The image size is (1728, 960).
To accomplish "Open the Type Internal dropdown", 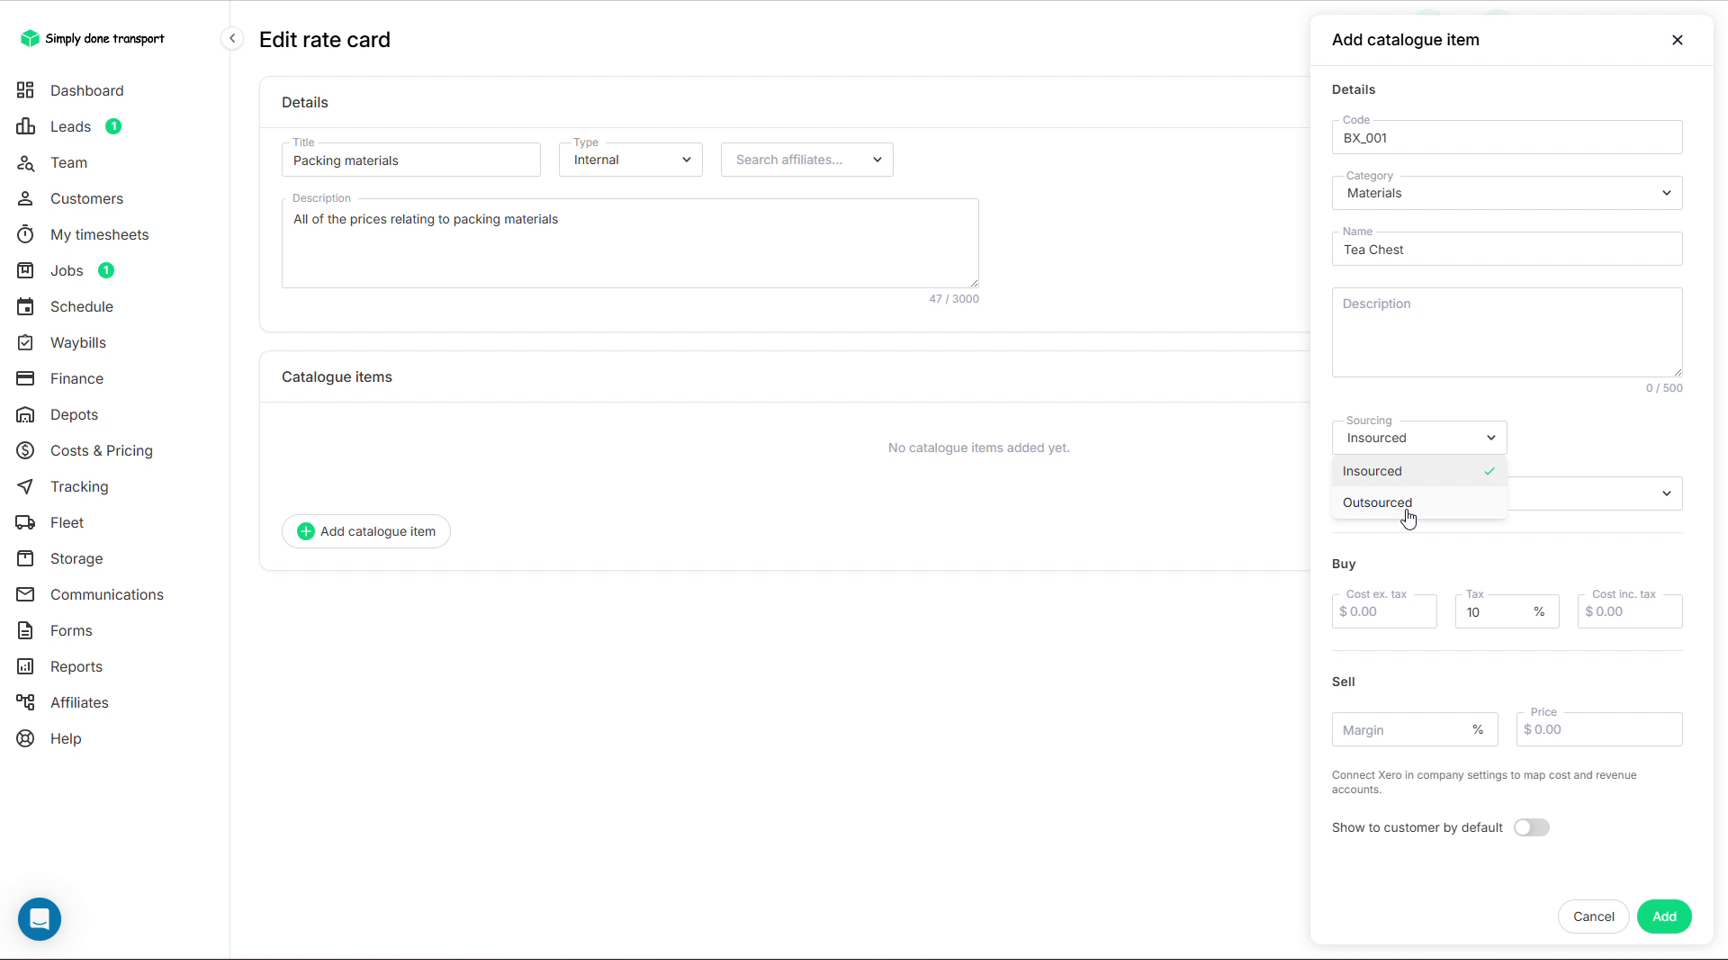I will pyautogui.click(x=631, y=160).
